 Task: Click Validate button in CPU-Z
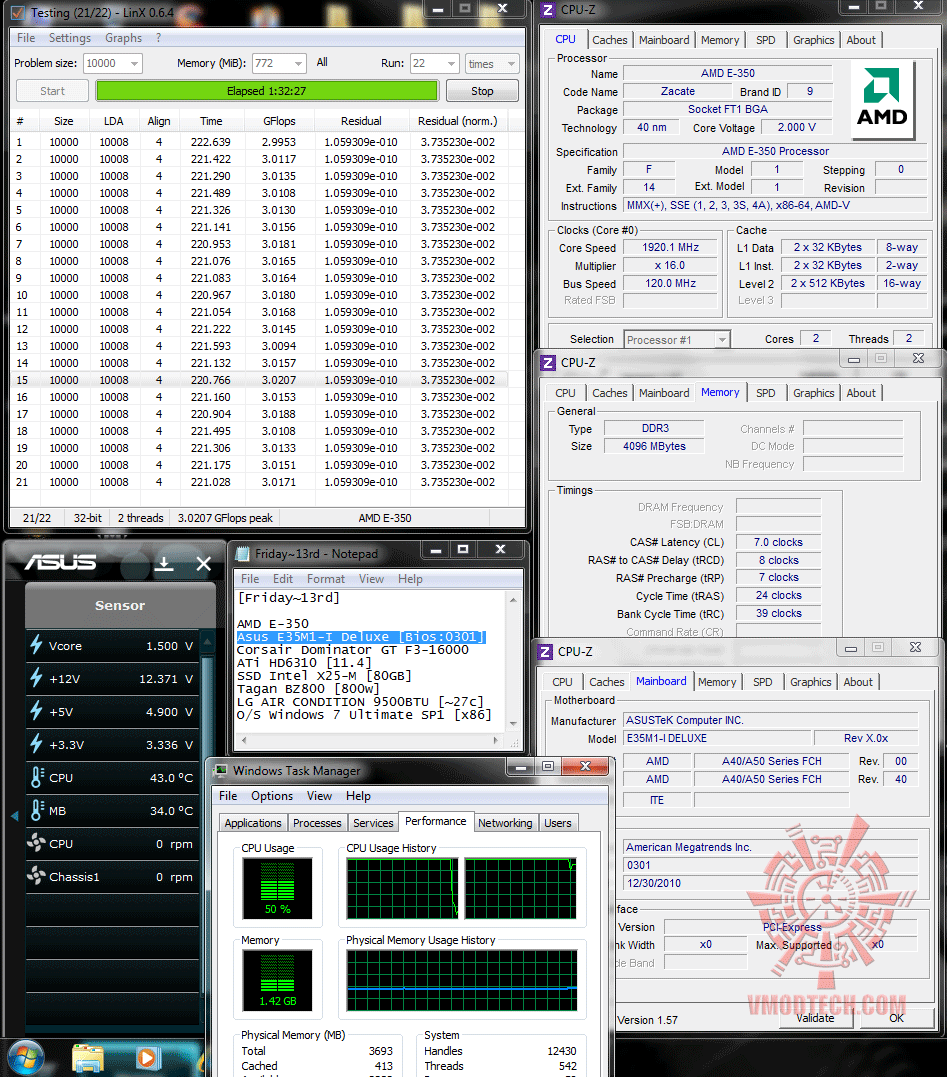(x=815, y=1018)
